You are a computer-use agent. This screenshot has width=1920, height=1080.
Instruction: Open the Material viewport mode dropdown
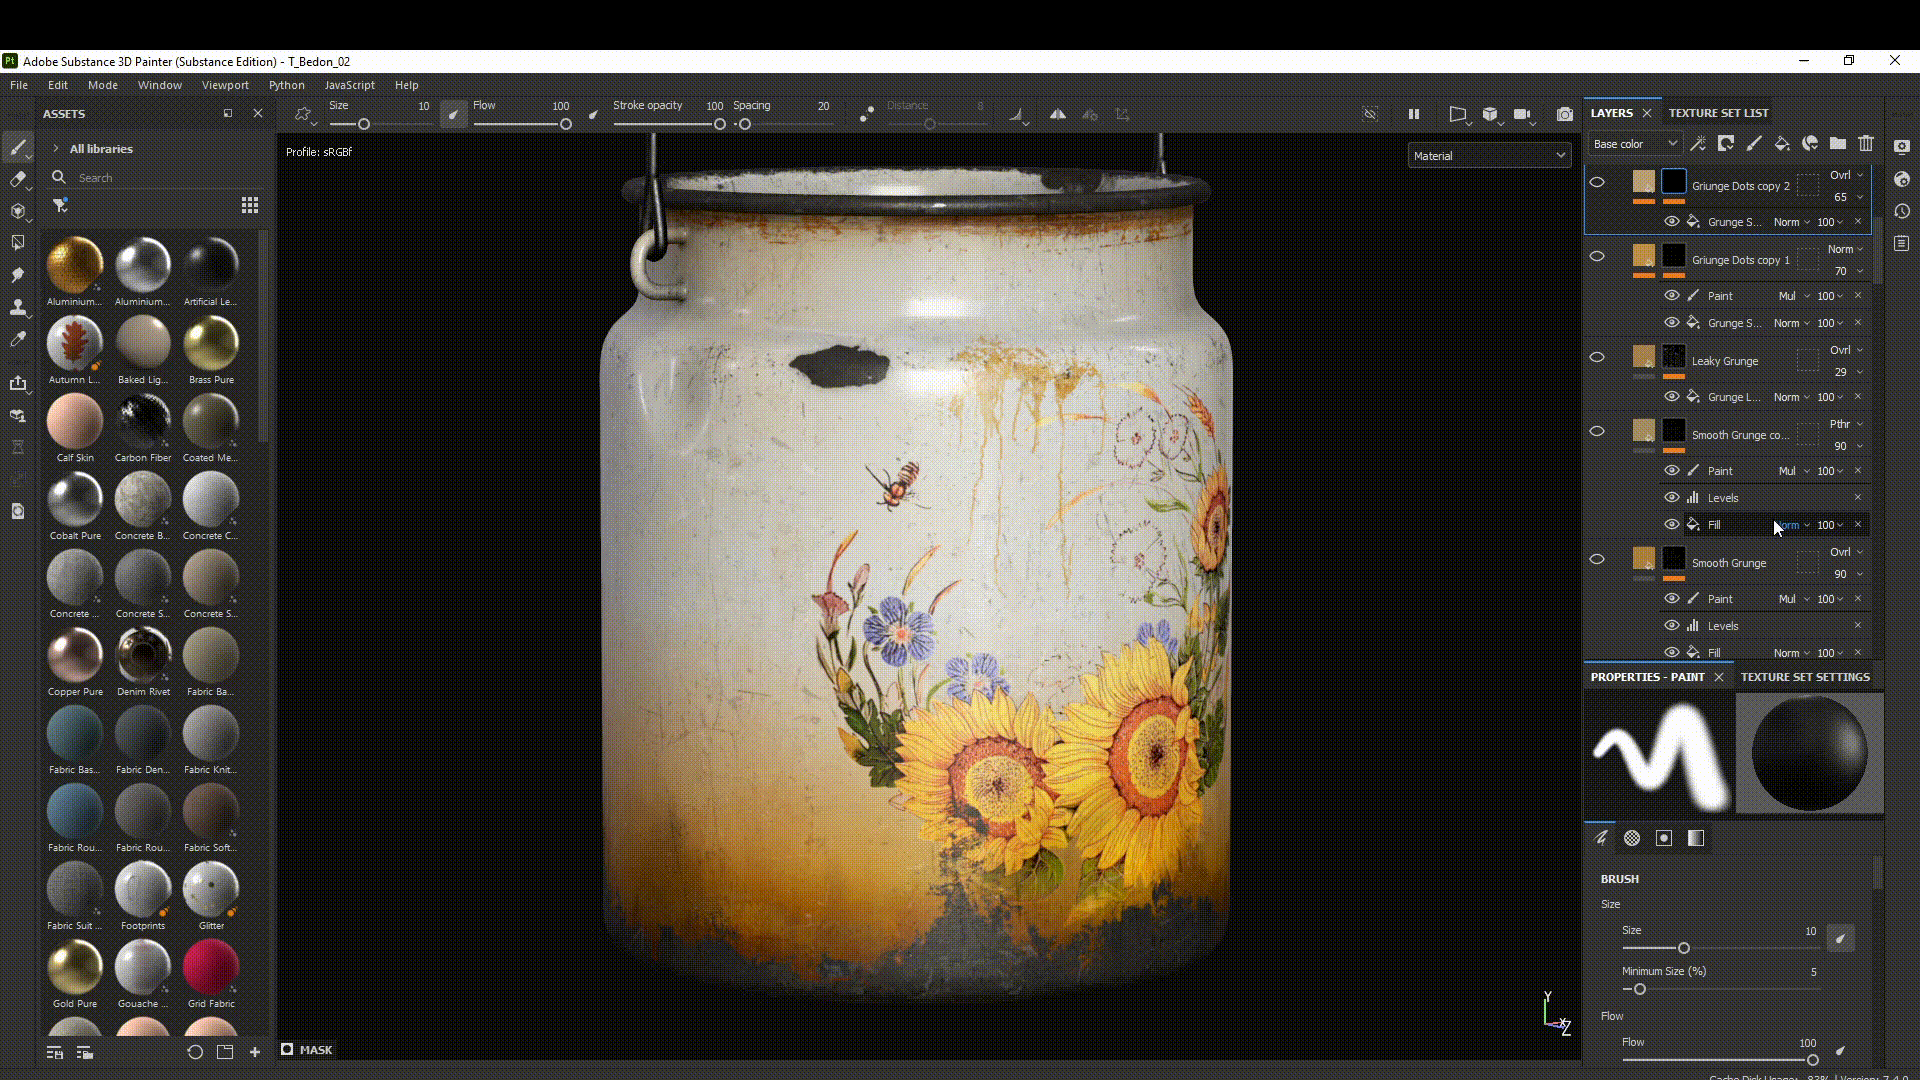(1488, 156)
